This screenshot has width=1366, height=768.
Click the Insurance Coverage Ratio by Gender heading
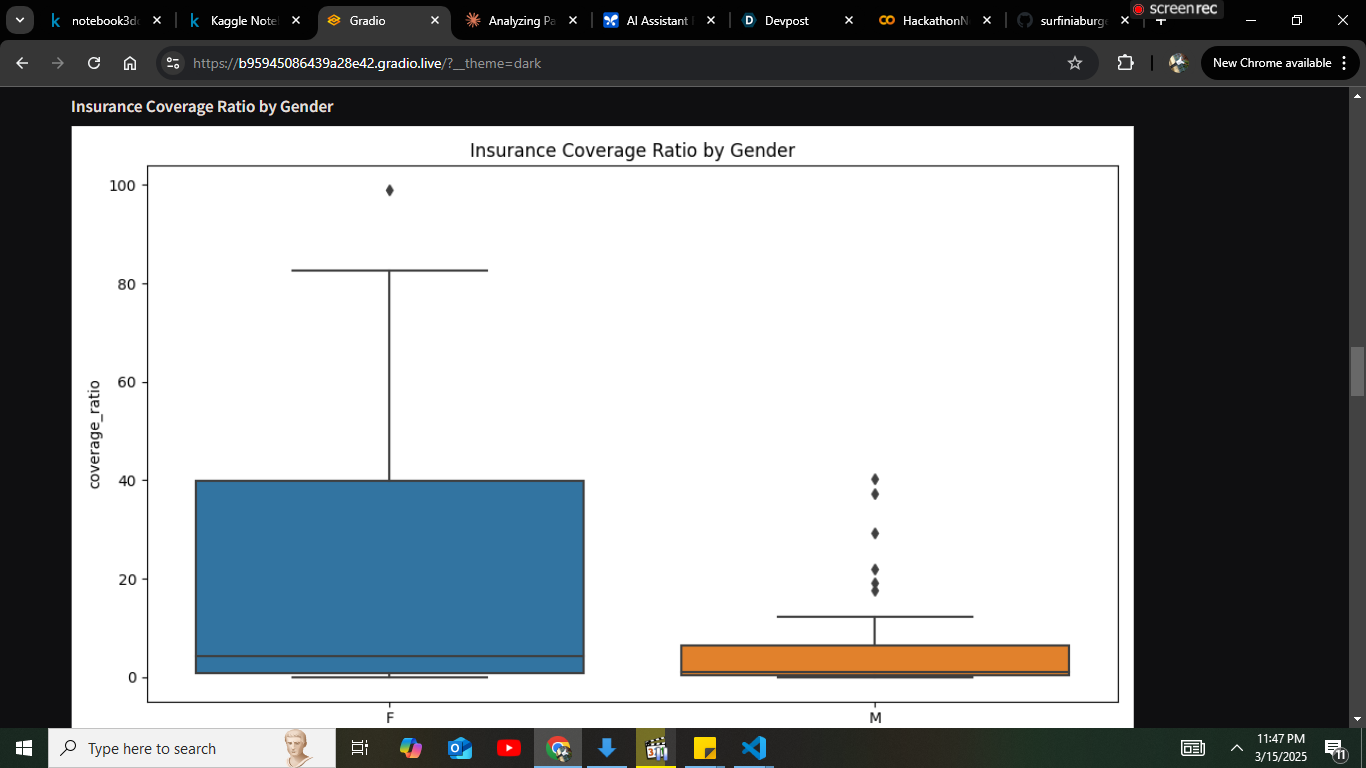202,106
